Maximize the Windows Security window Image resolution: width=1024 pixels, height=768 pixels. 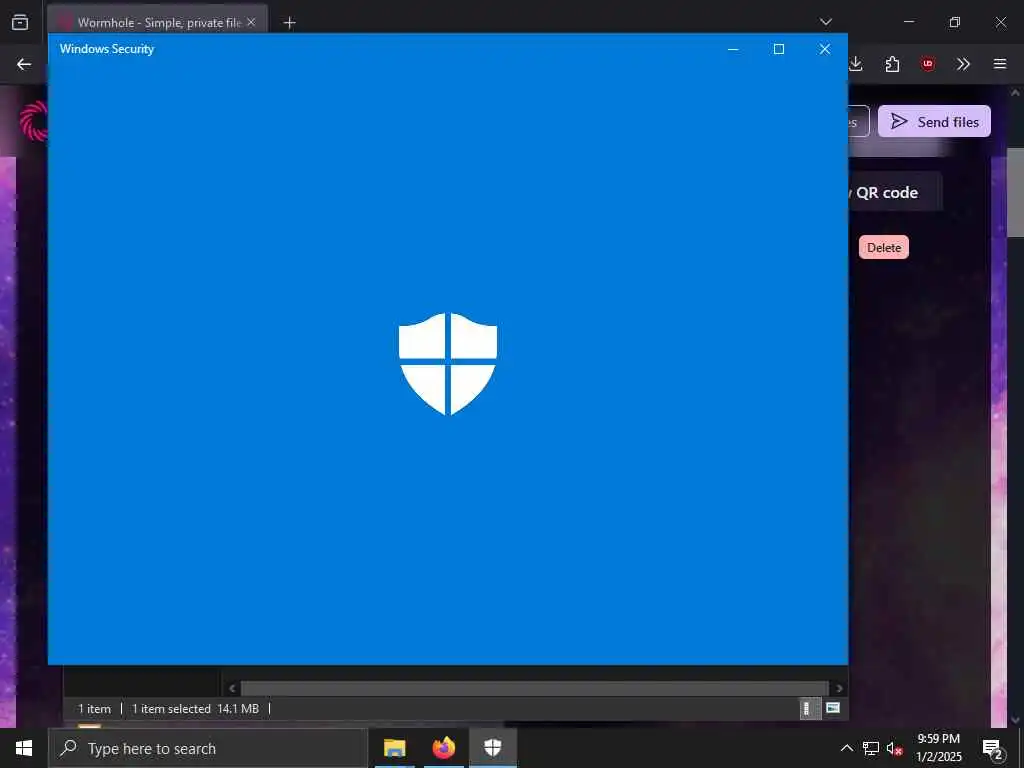coord(778,49)
